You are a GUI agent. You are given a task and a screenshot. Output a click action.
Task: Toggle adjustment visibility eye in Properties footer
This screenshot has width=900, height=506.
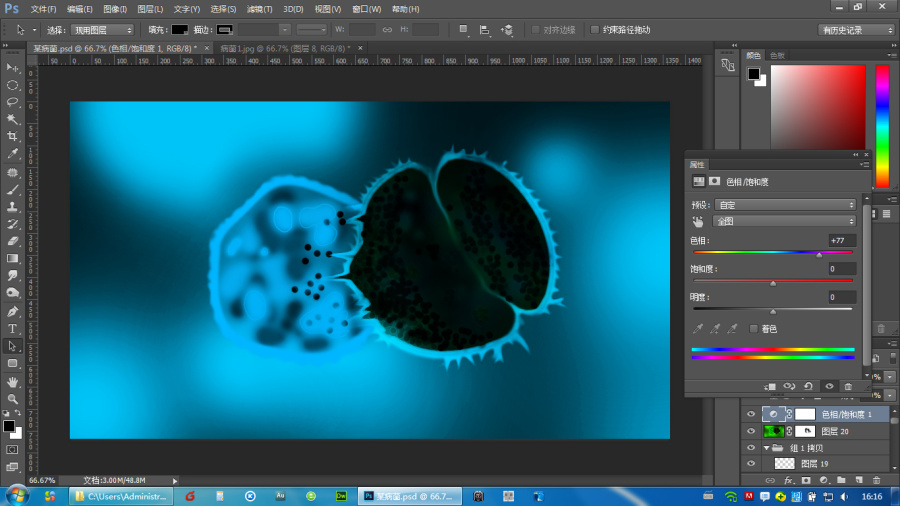pos(829,386)
